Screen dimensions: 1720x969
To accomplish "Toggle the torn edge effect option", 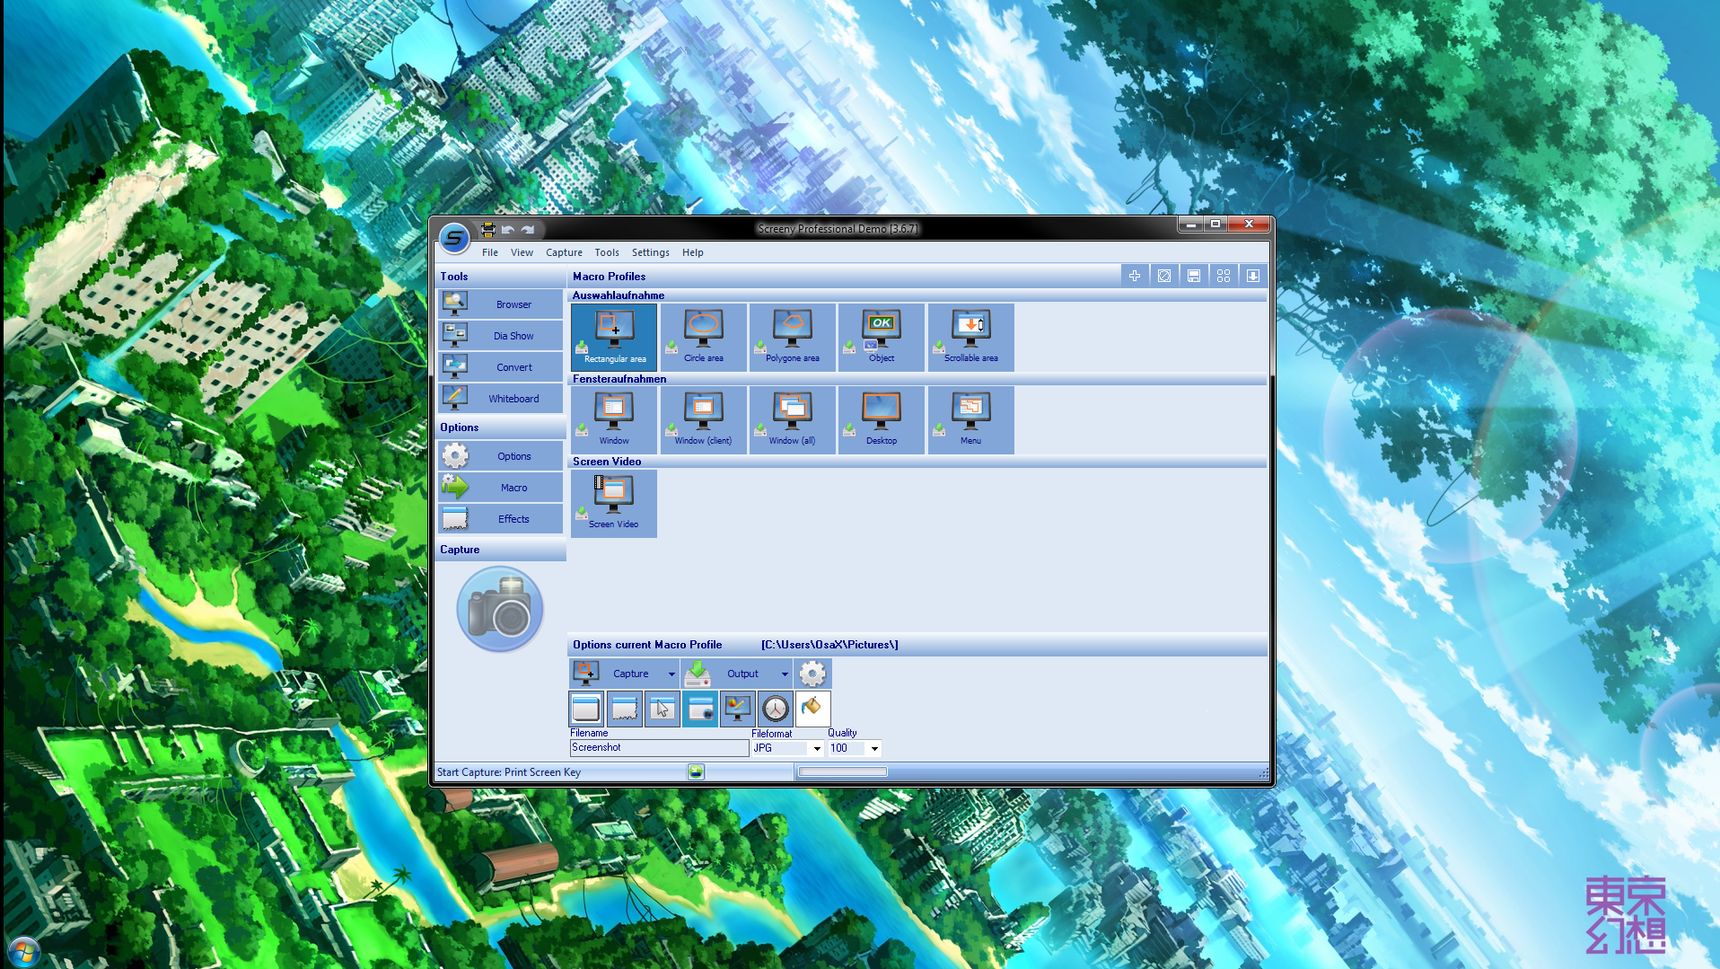I will [624, 708].
